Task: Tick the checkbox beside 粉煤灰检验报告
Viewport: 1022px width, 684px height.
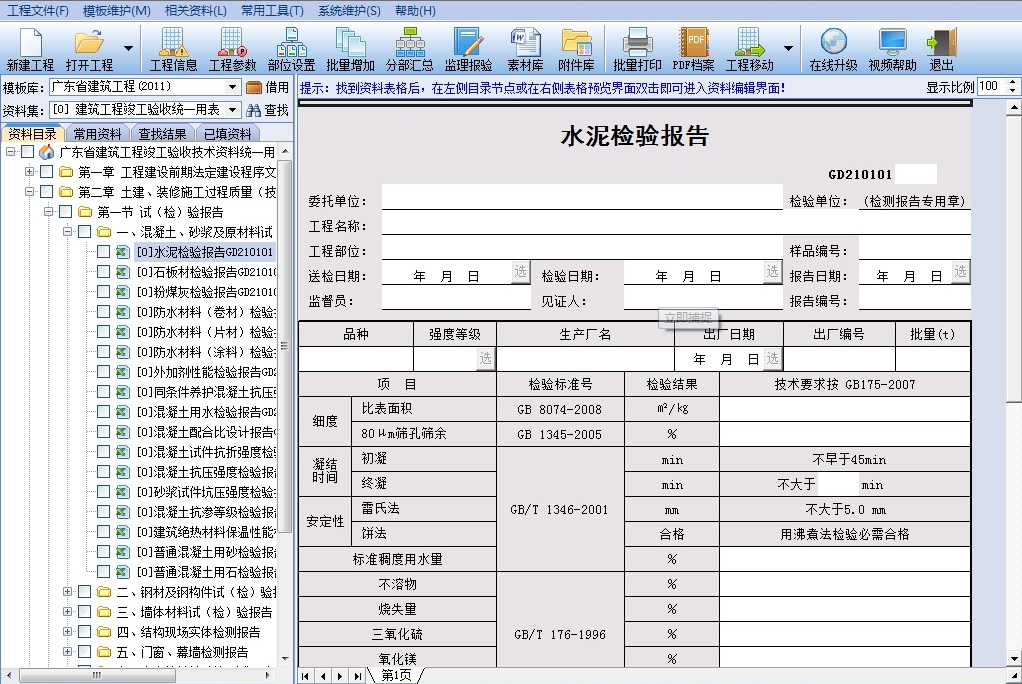Action: click(103, 291)
